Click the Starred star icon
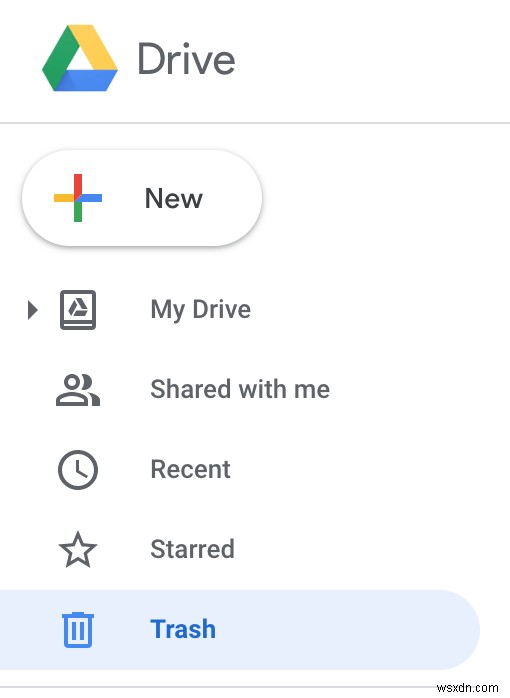The height and width of the screenshot is (698, 510). (x=78, y=549)
